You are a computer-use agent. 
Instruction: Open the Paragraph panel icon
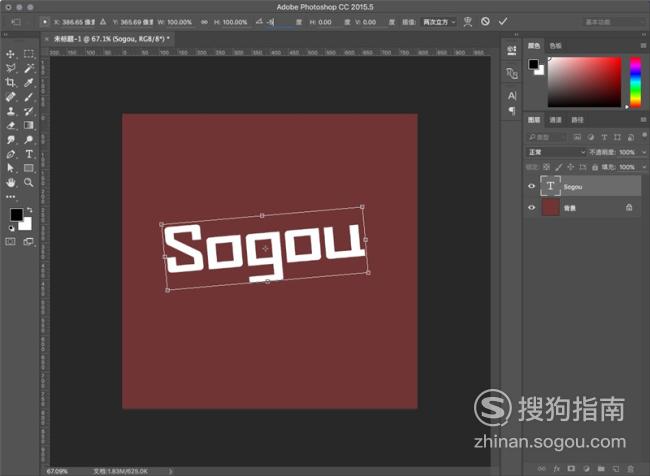(512, 111)
